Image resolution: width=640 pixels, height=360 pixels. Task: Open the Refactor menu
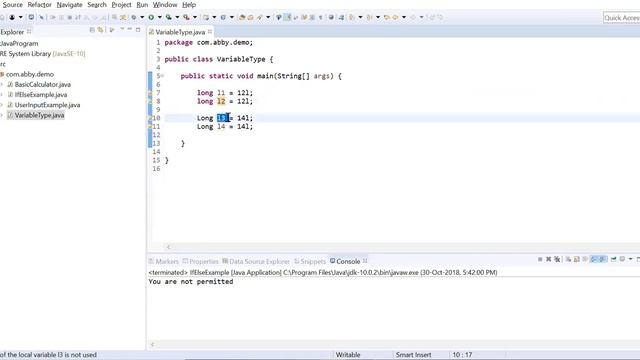point(40,5)
